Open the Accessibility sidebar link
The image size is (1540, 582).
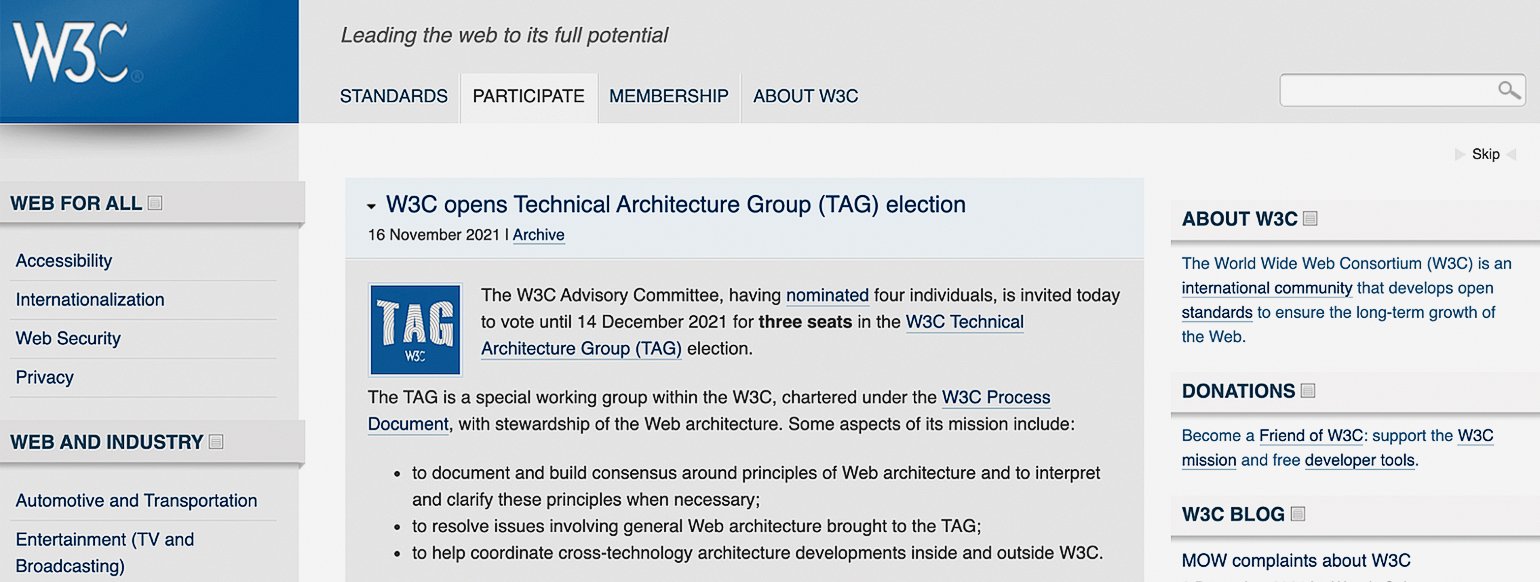tap(64, 261)
